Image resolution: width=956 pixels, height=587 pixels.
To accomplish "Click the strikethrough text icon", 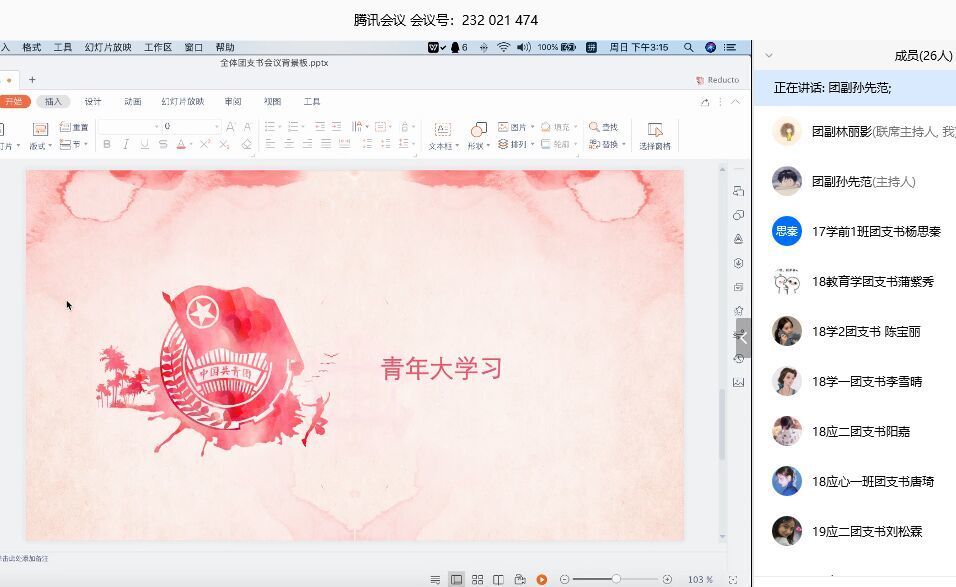I will tap(162, 145).
